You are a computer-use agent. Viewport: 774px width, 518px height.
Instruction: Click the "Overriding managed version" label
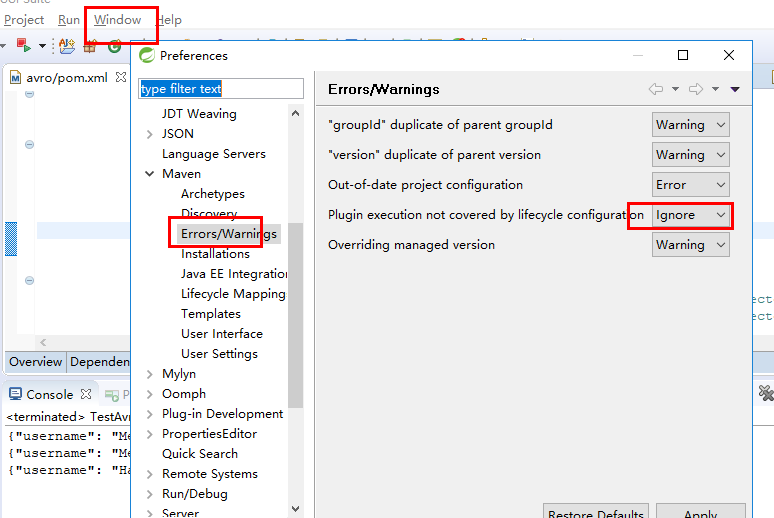point(411,245)
